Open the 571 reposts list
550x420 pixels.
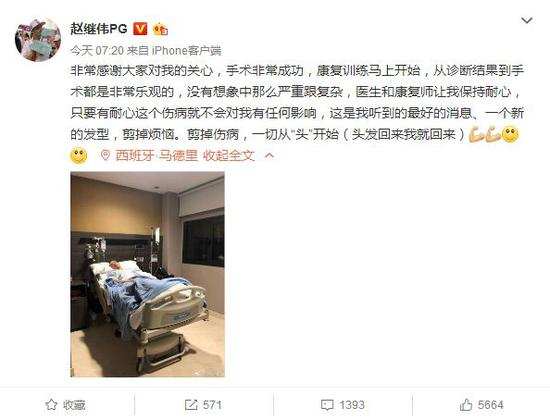203,405
